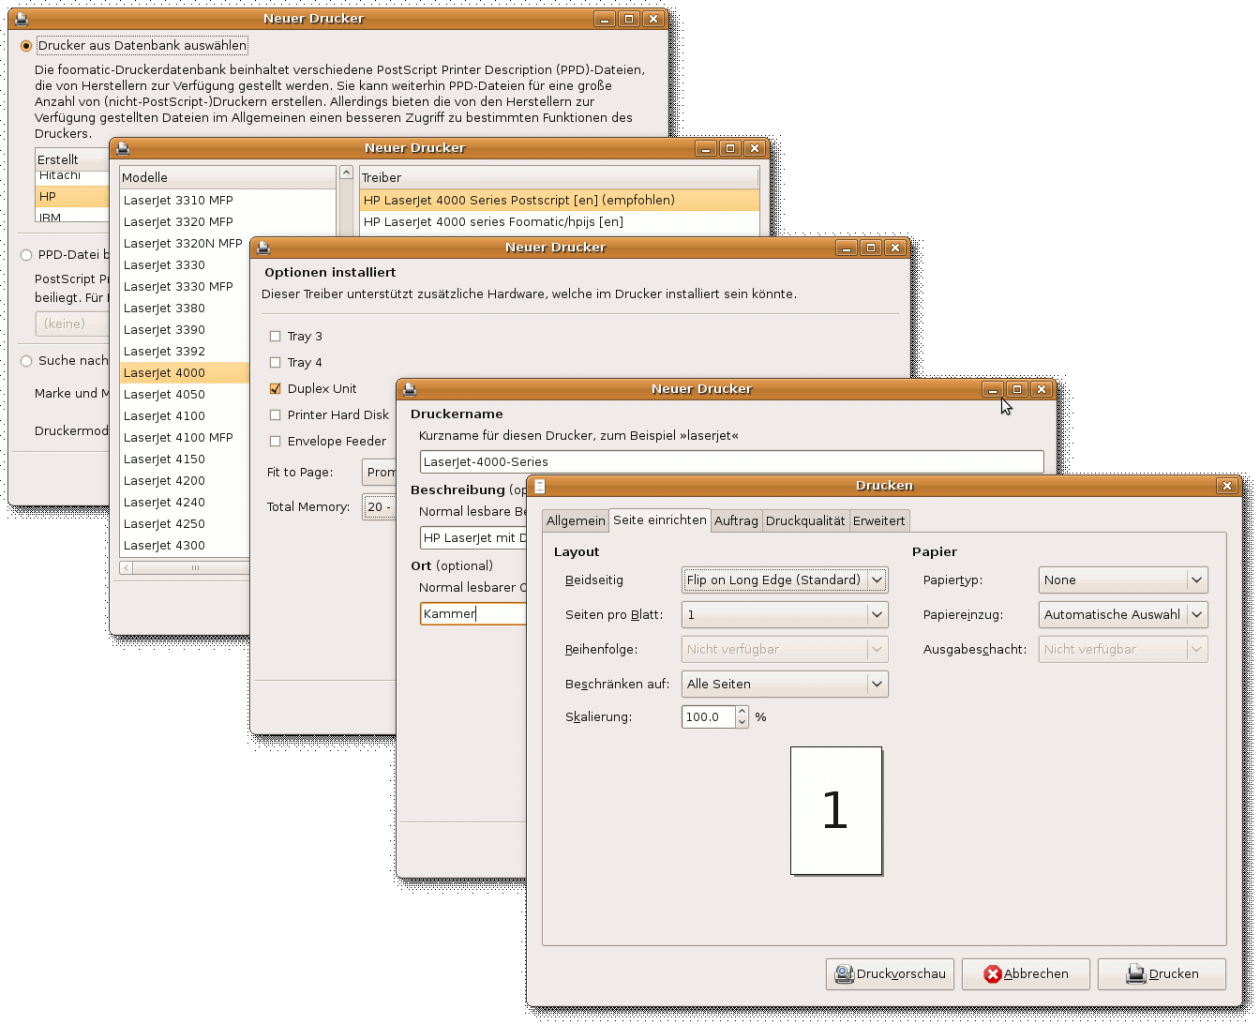Enable the Tray 3 checkbox
The width and height of the screenshot is (1260, 1024).
pos(275,337)
